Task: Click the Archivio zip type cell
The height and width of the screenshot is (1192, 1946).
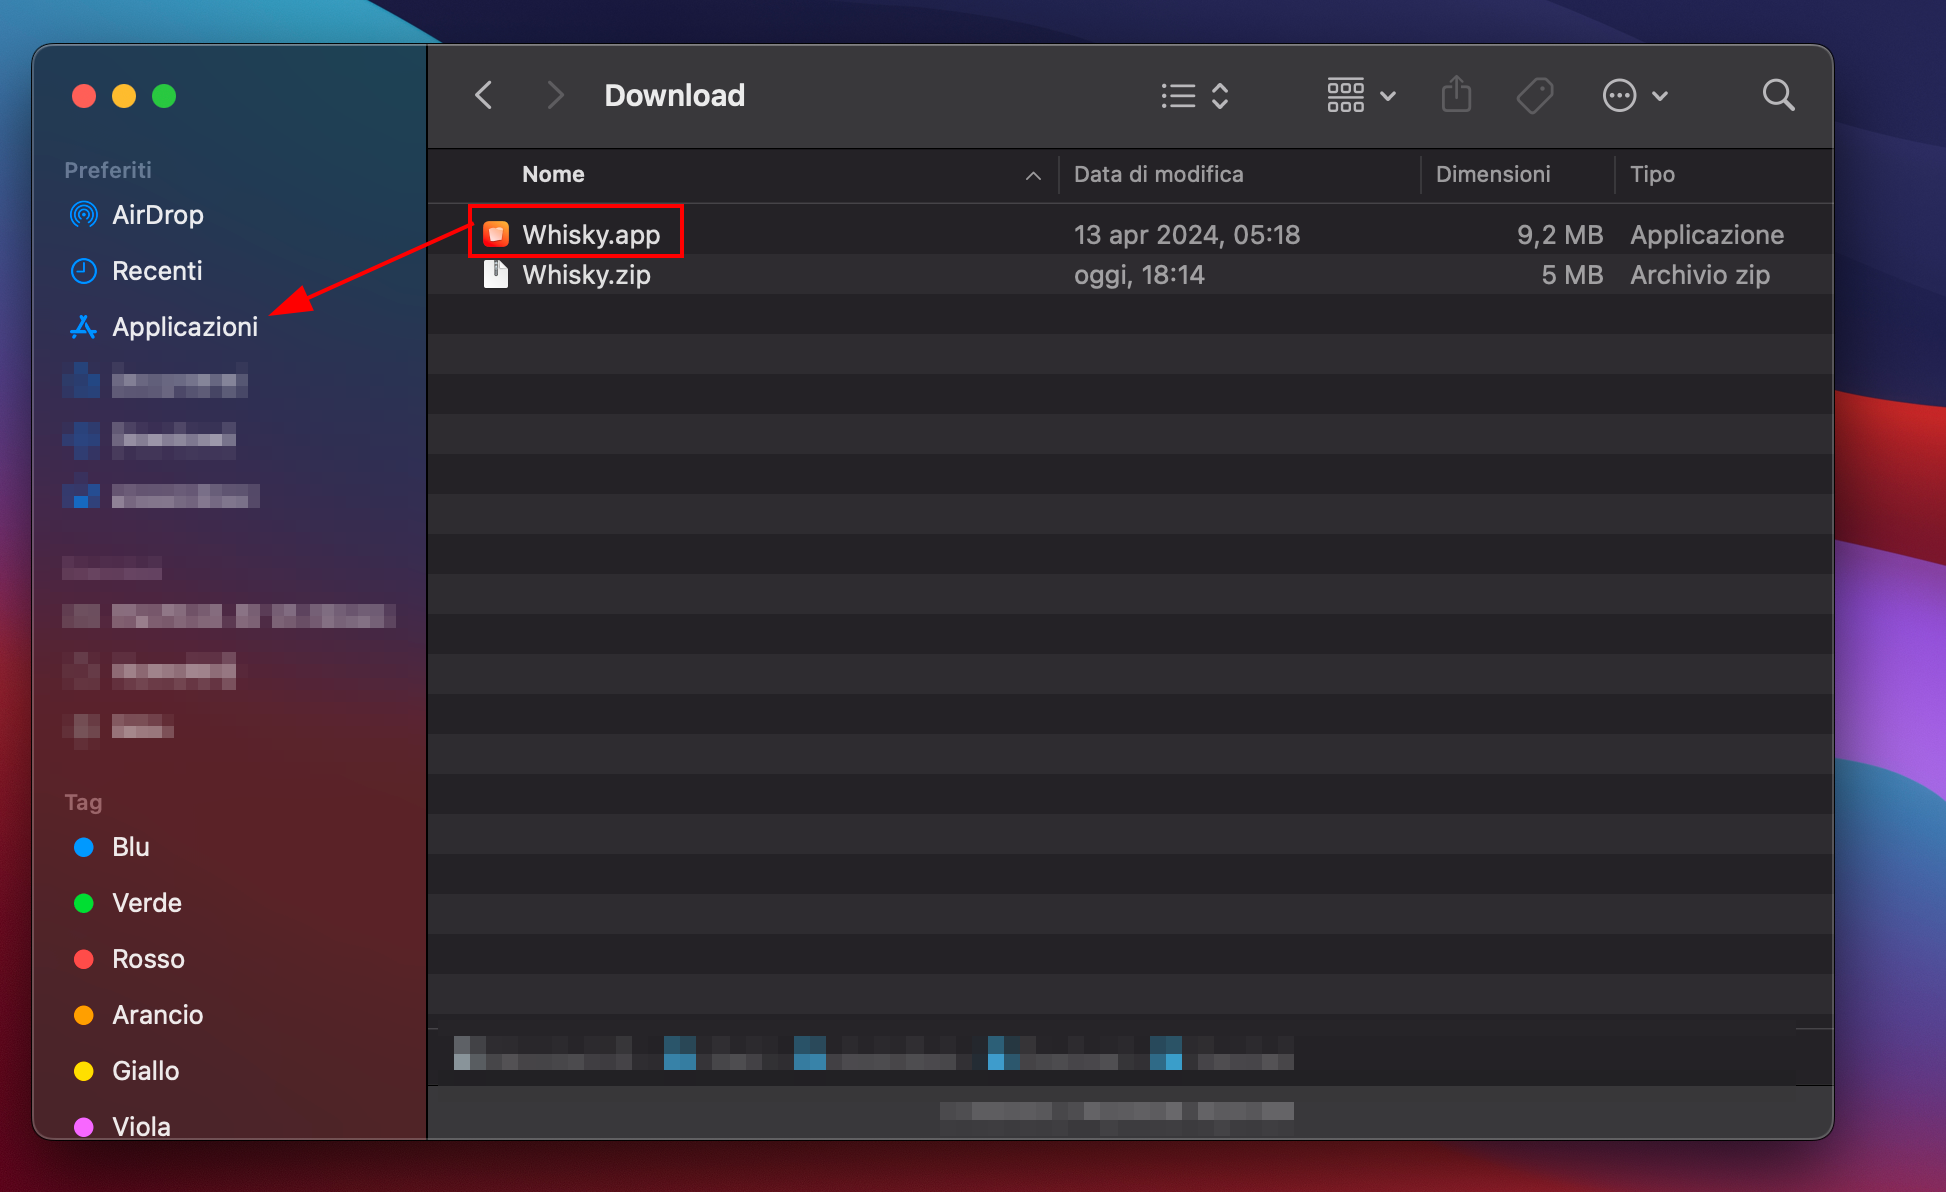Action: click(x=1700, y=275)
